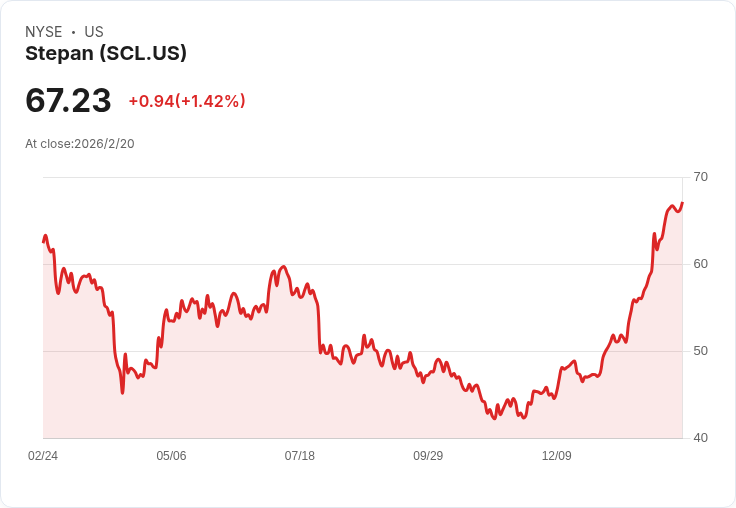Click the latest endpoint of the price line
Image resolution: width=736 pixels, height=508 pixels.
pyautogui.click(x=682, y=203)
